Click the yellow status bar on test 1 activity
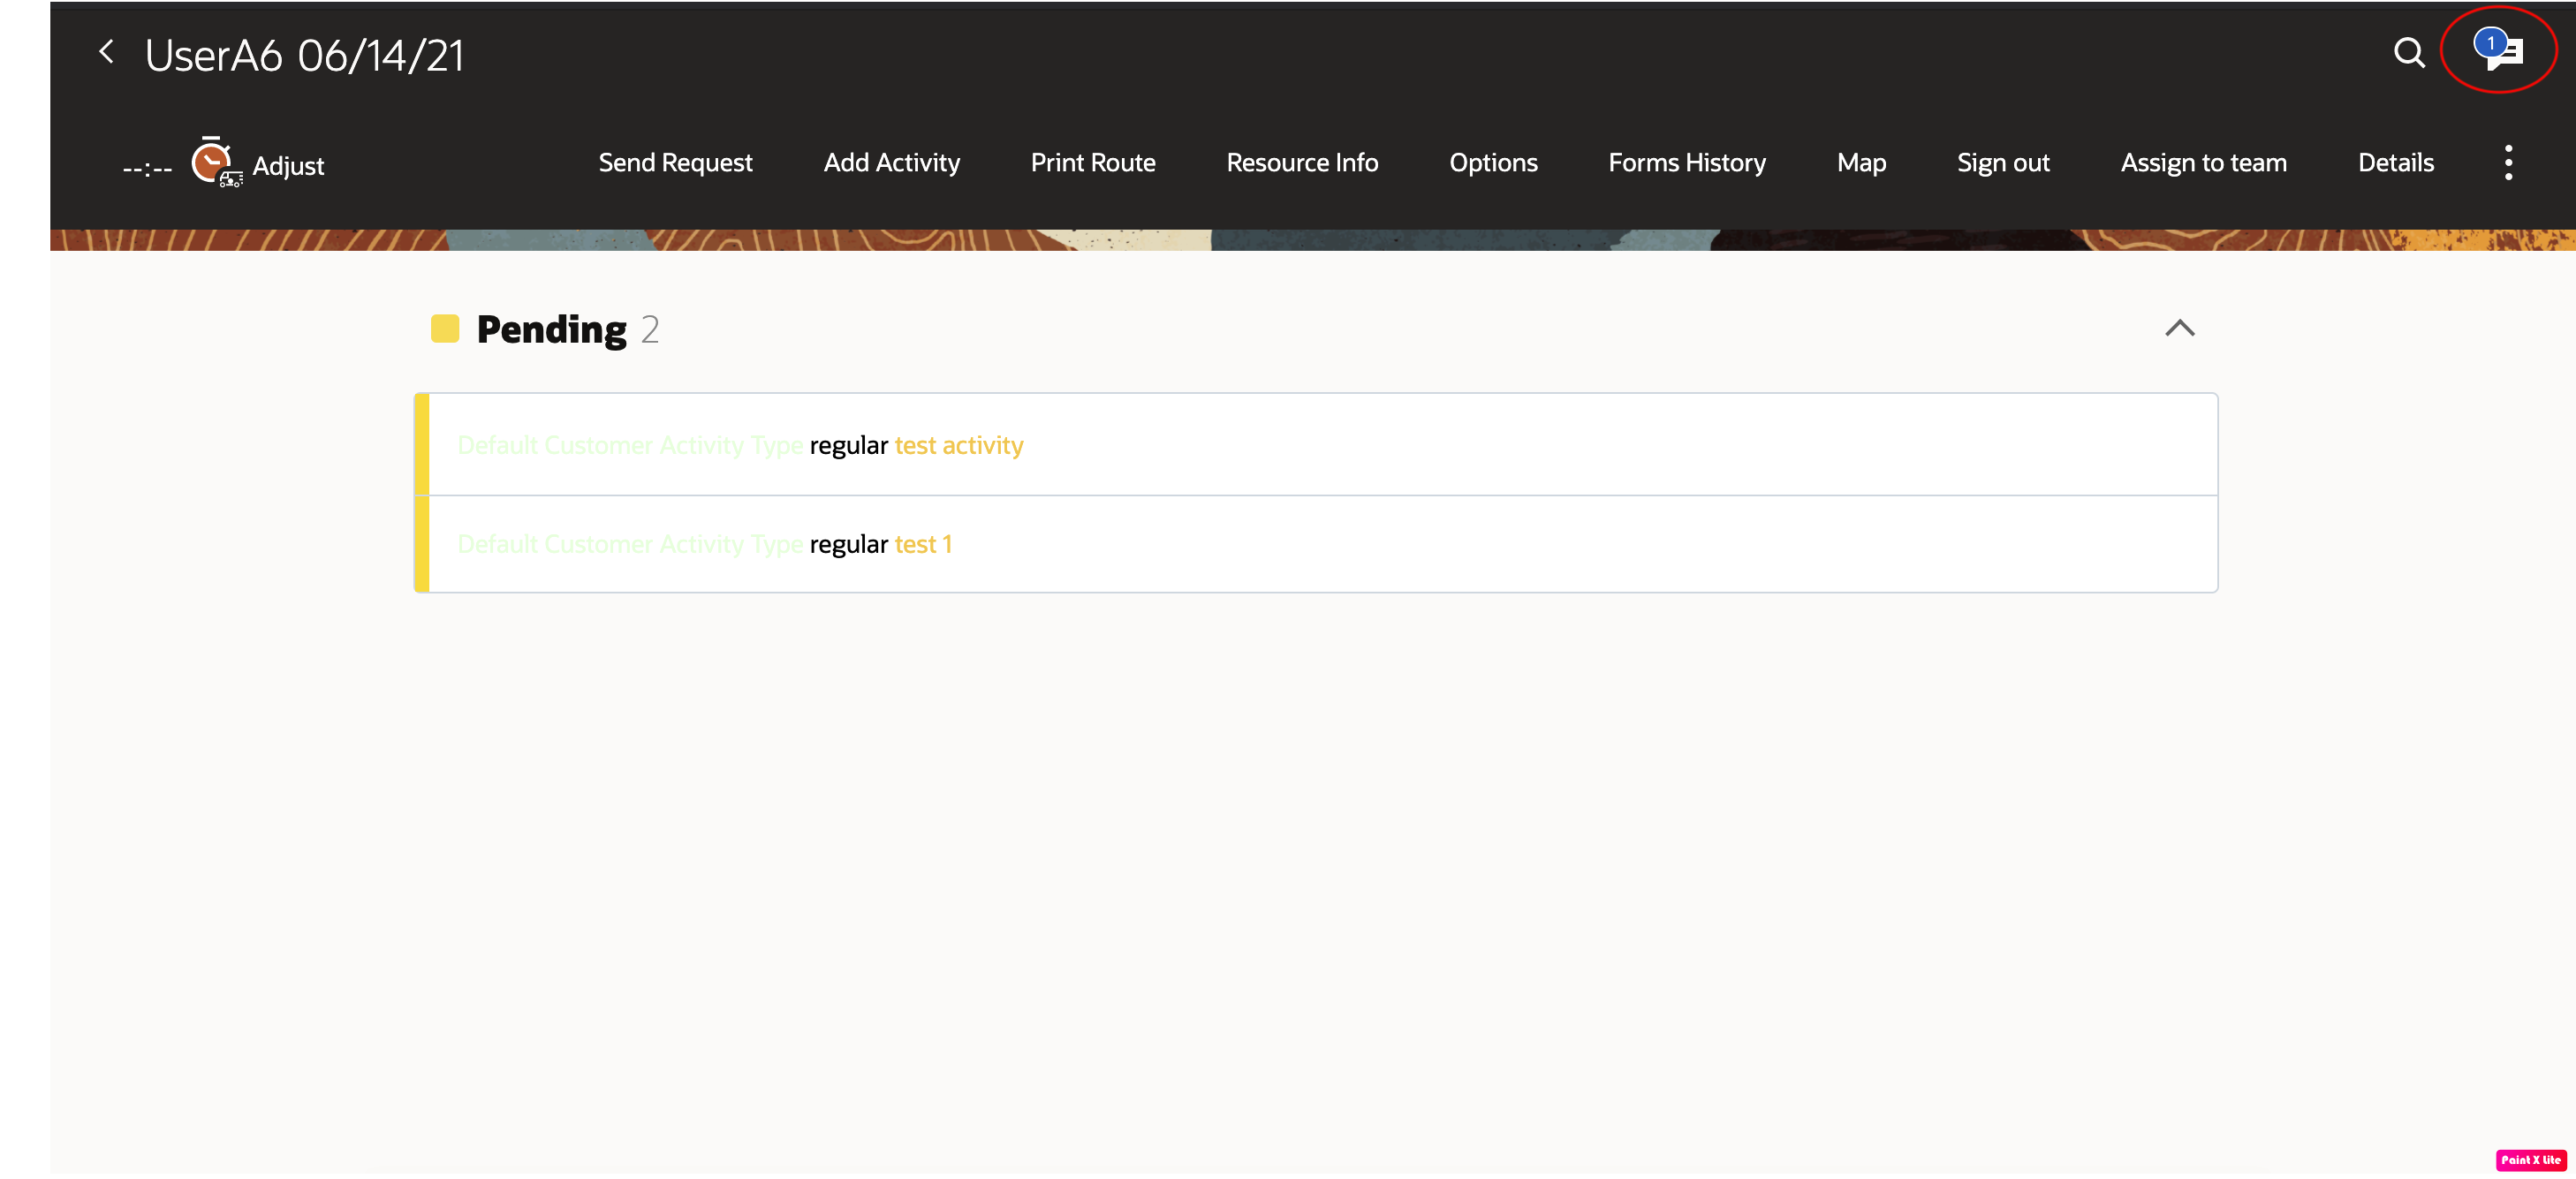 click(422, 543)
